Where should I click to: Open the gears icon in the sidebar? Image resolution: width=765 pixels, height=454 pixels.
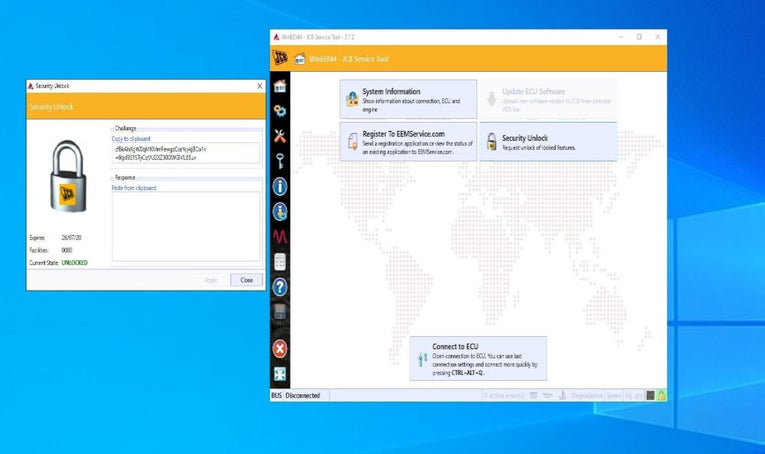[280, 111]
